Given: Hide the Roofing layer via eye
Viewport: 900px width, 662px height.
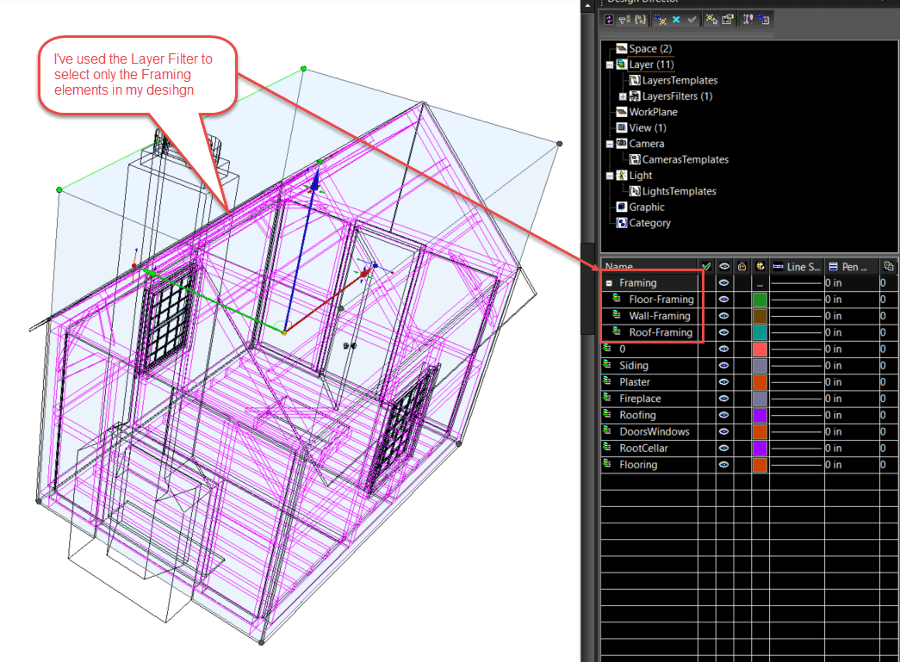Looking at the screenshot, I should pyautogui.click(x=724, y=415).
